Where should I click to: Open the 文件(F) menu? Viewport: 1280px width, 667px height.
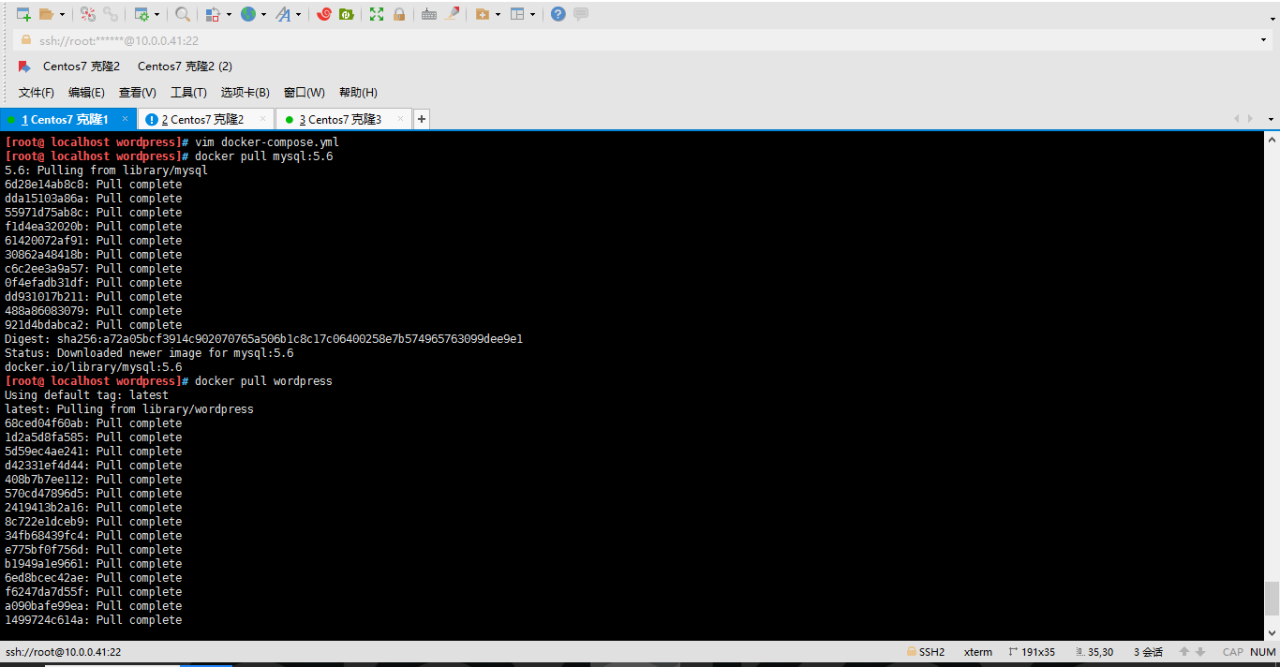[36, 93]
